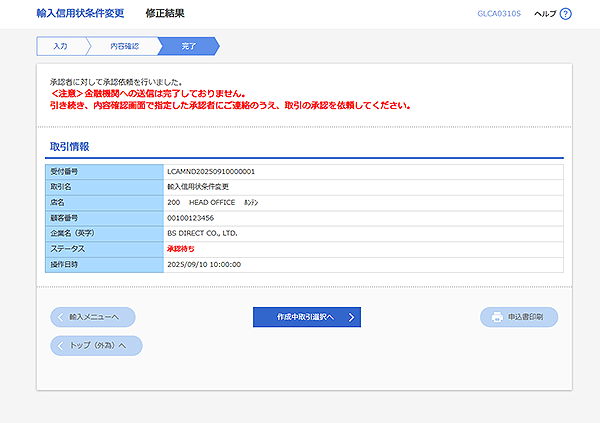
Task: Click the printer icon on 申込書印刷 button
Action: (497, 317)
